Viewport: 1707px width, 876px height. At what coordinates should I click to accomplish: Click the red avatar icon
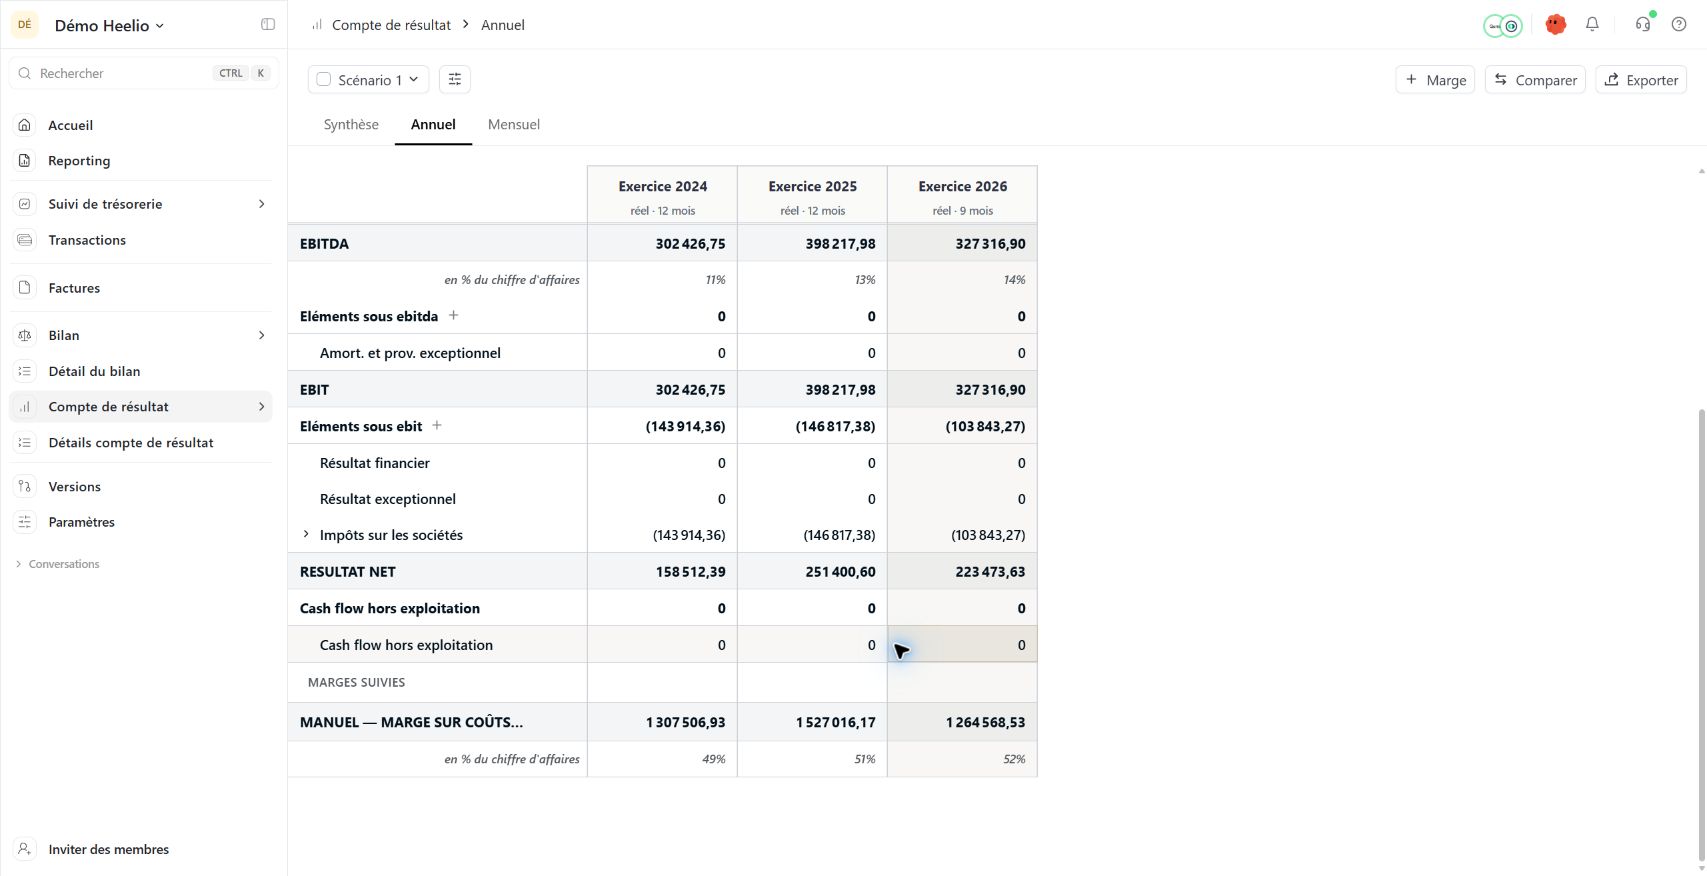click(1555, 25)
